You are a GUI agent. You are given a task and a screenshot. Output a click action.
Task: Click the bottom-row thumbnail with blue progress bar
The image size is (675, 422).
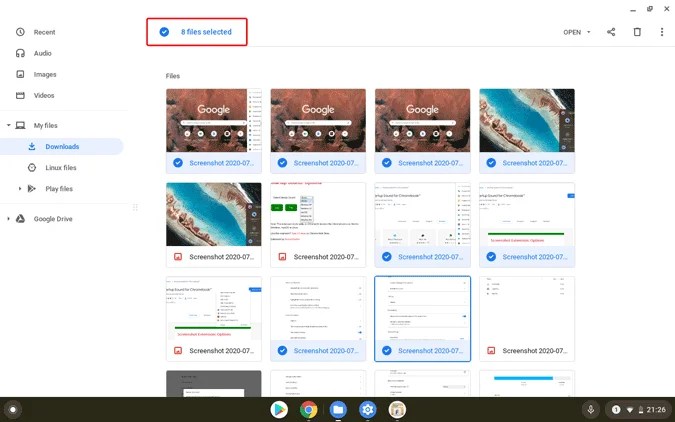click(527, 383)
